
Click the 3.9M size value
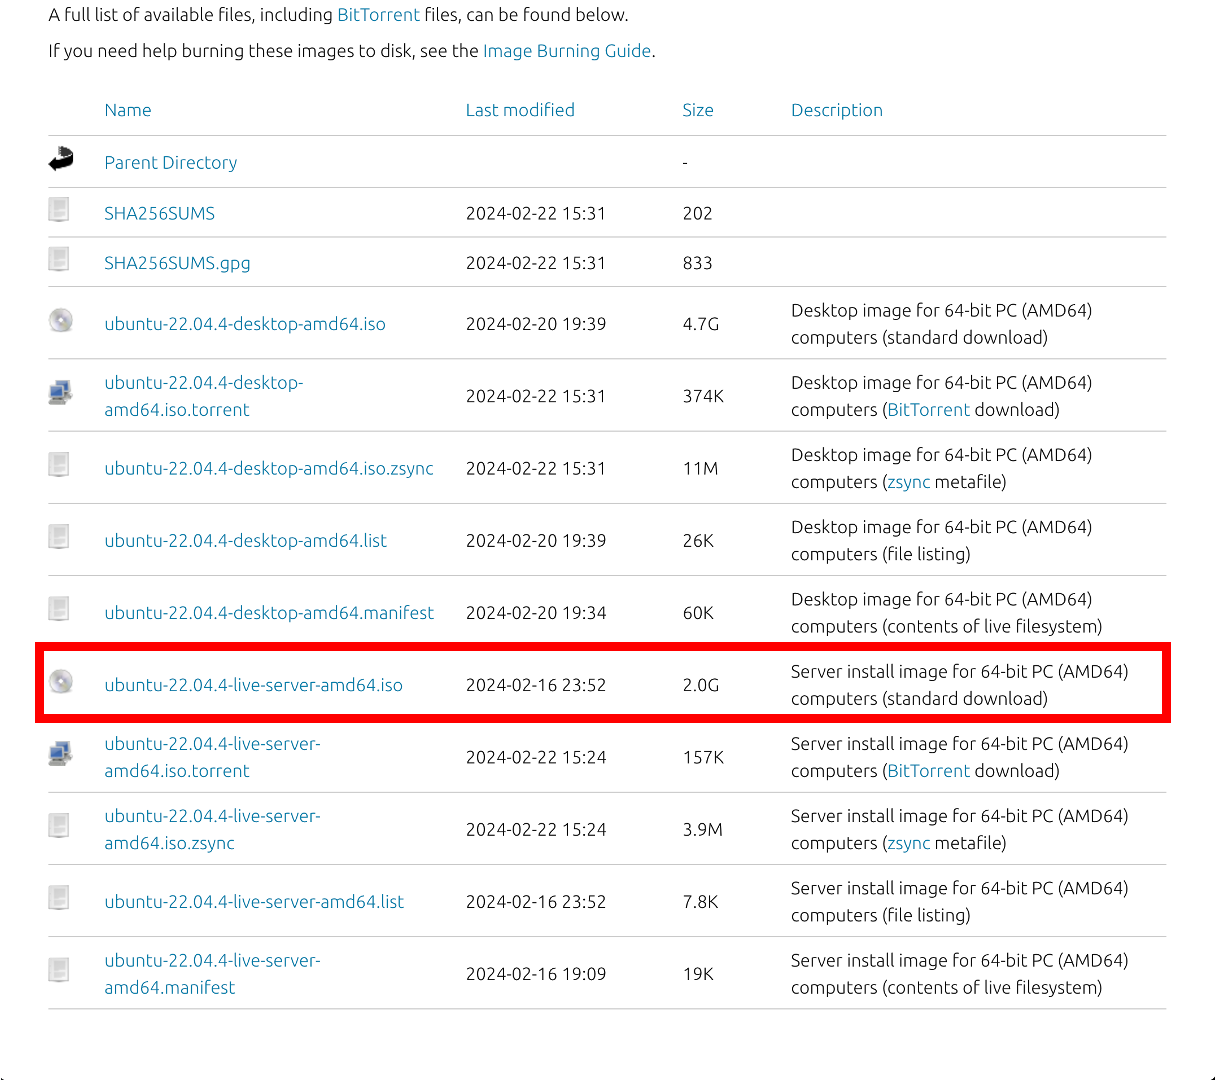point(703,829)
